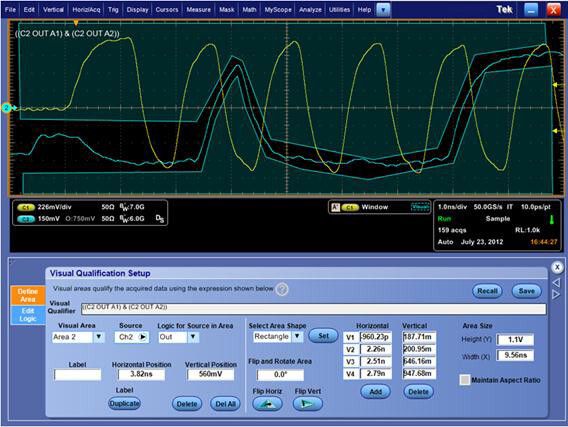Click the C1 channel badge in readout
Viewport: 568px width, 427px height.
click(x=25, y=207)
